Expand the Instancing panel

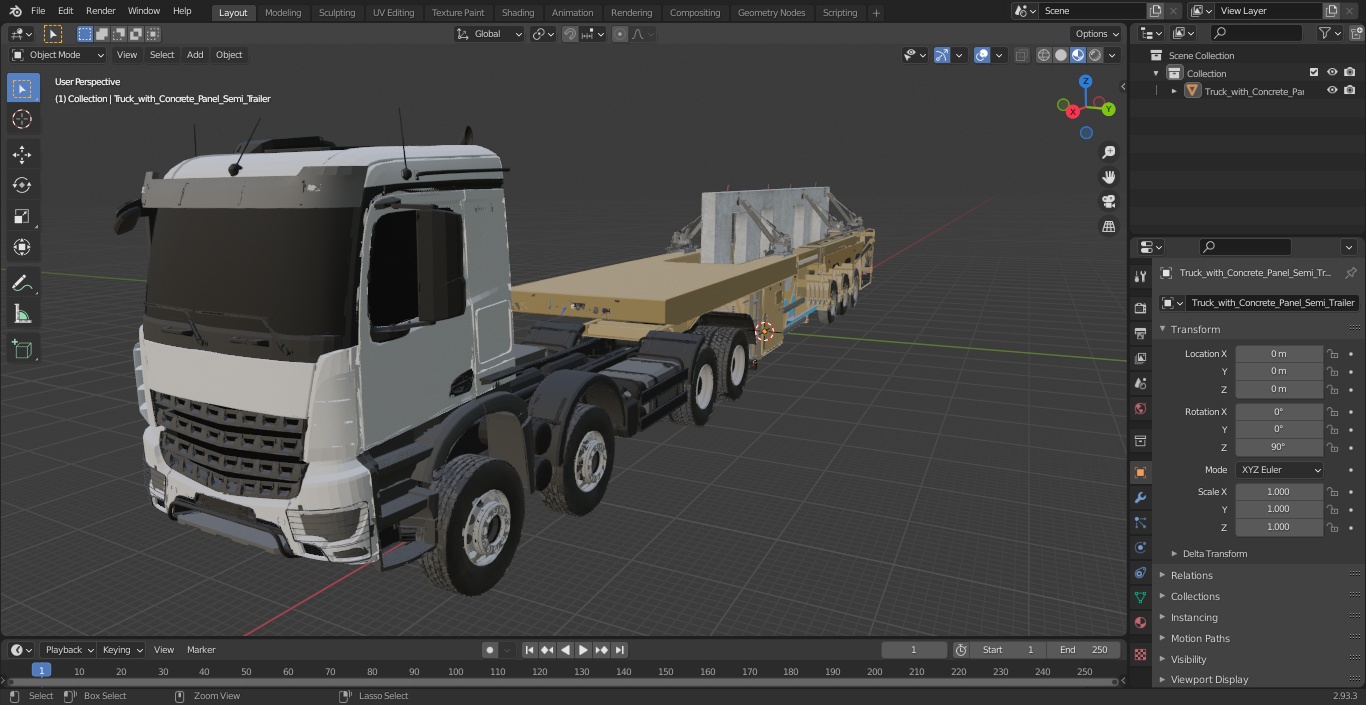coord(1194,617)
